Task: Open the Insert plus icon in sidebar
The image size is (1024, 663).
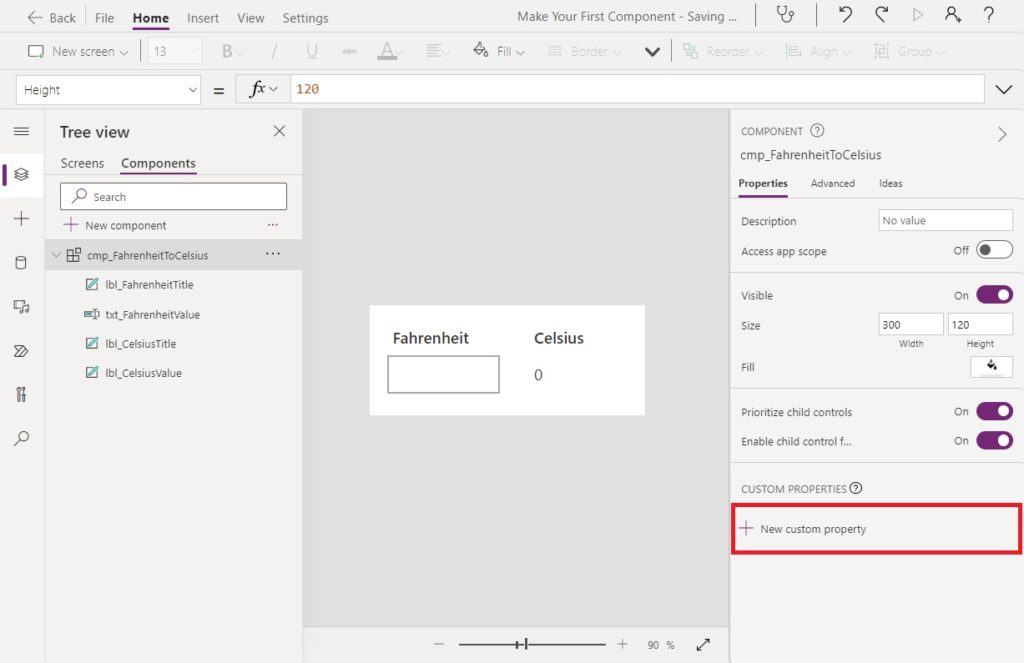Action: (21, 218)
